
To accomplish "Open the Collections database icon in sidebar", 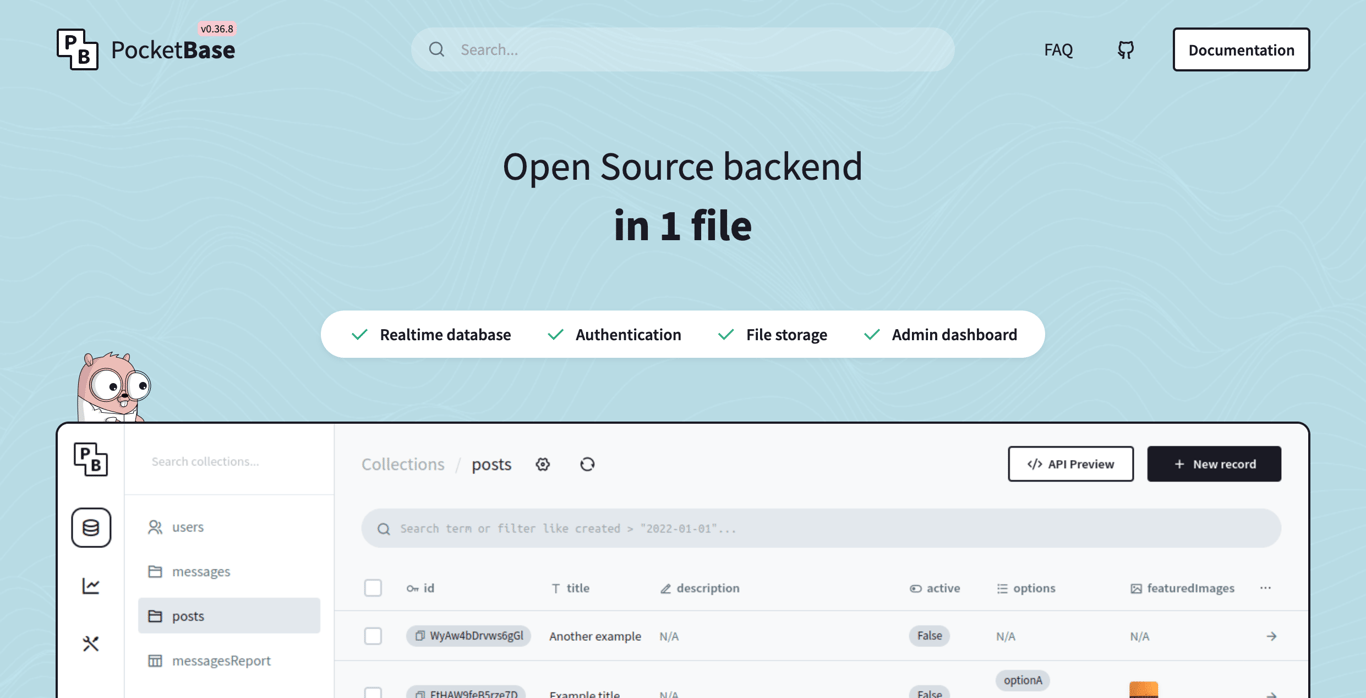I will (91, 527).
